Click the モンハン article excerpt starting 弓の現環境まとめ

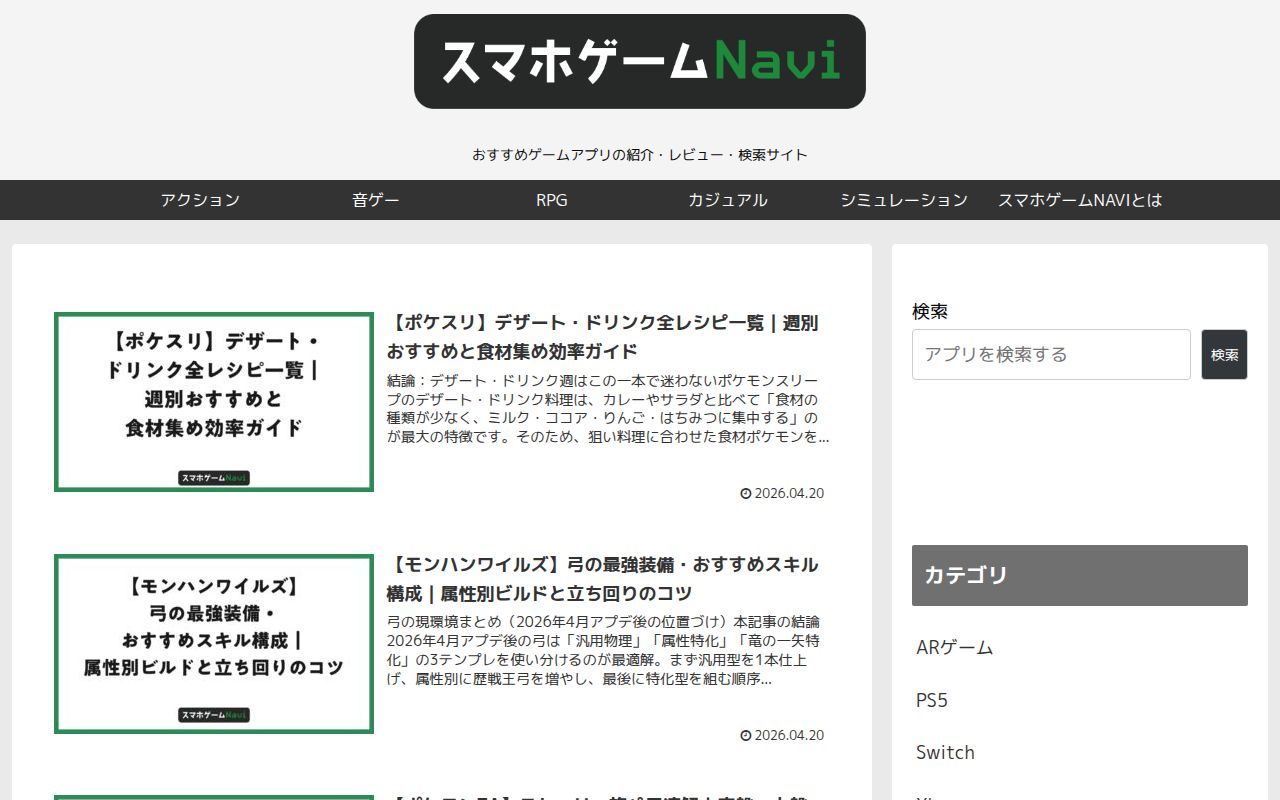(604, 651)
